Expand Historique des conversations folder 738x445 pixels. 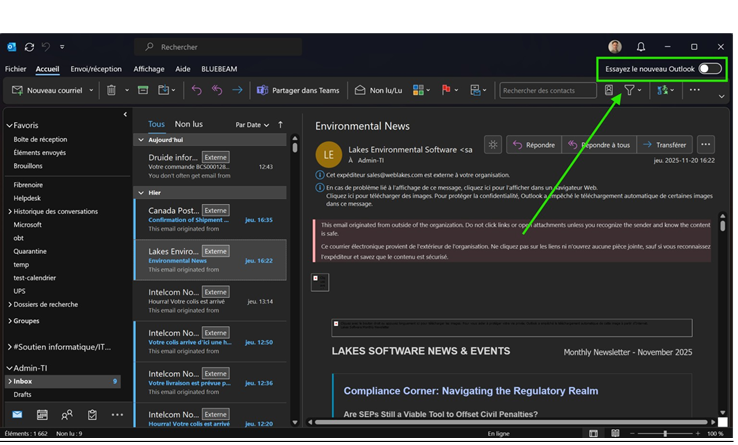[10, 211]
